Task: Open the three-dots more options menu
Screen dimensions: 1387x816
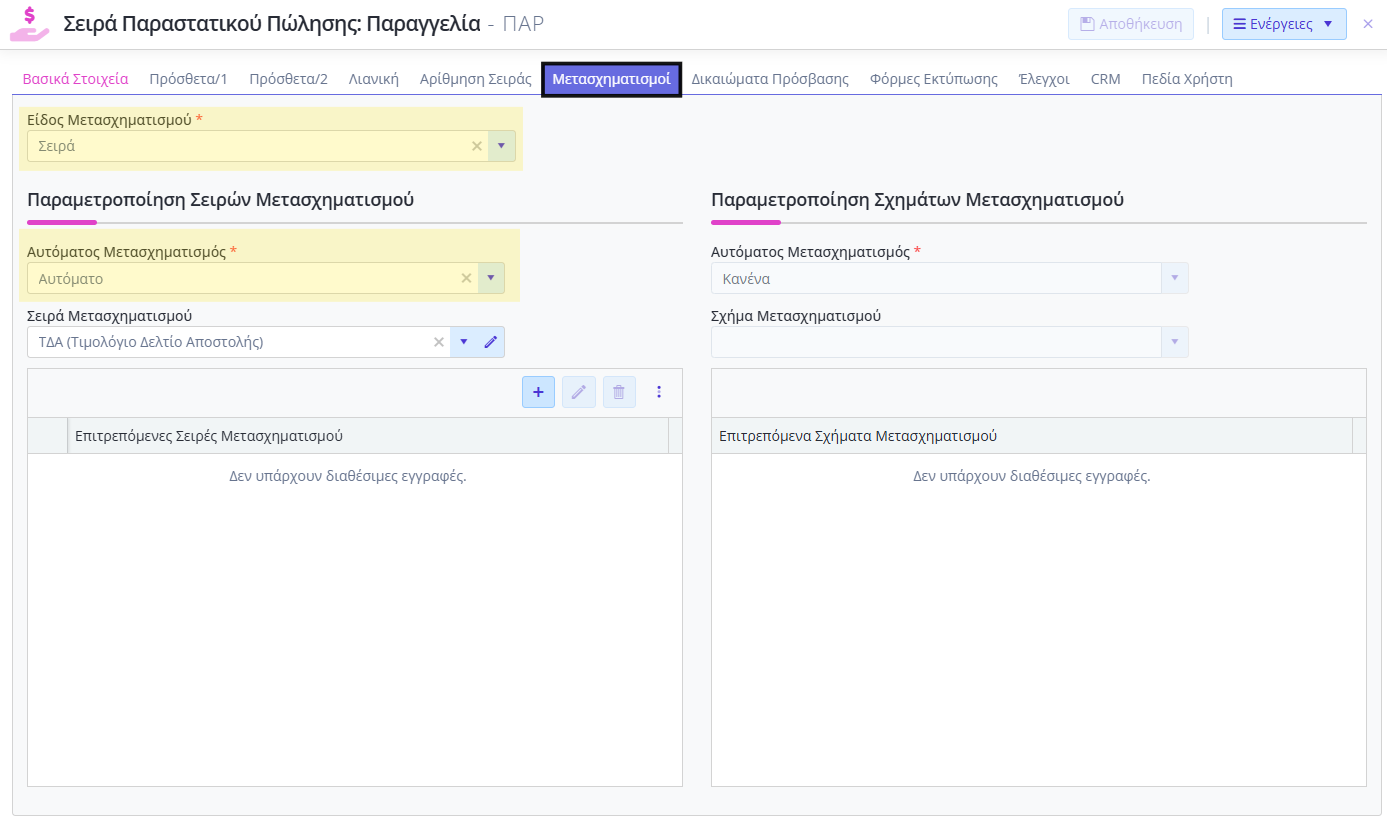Action: 659,392
